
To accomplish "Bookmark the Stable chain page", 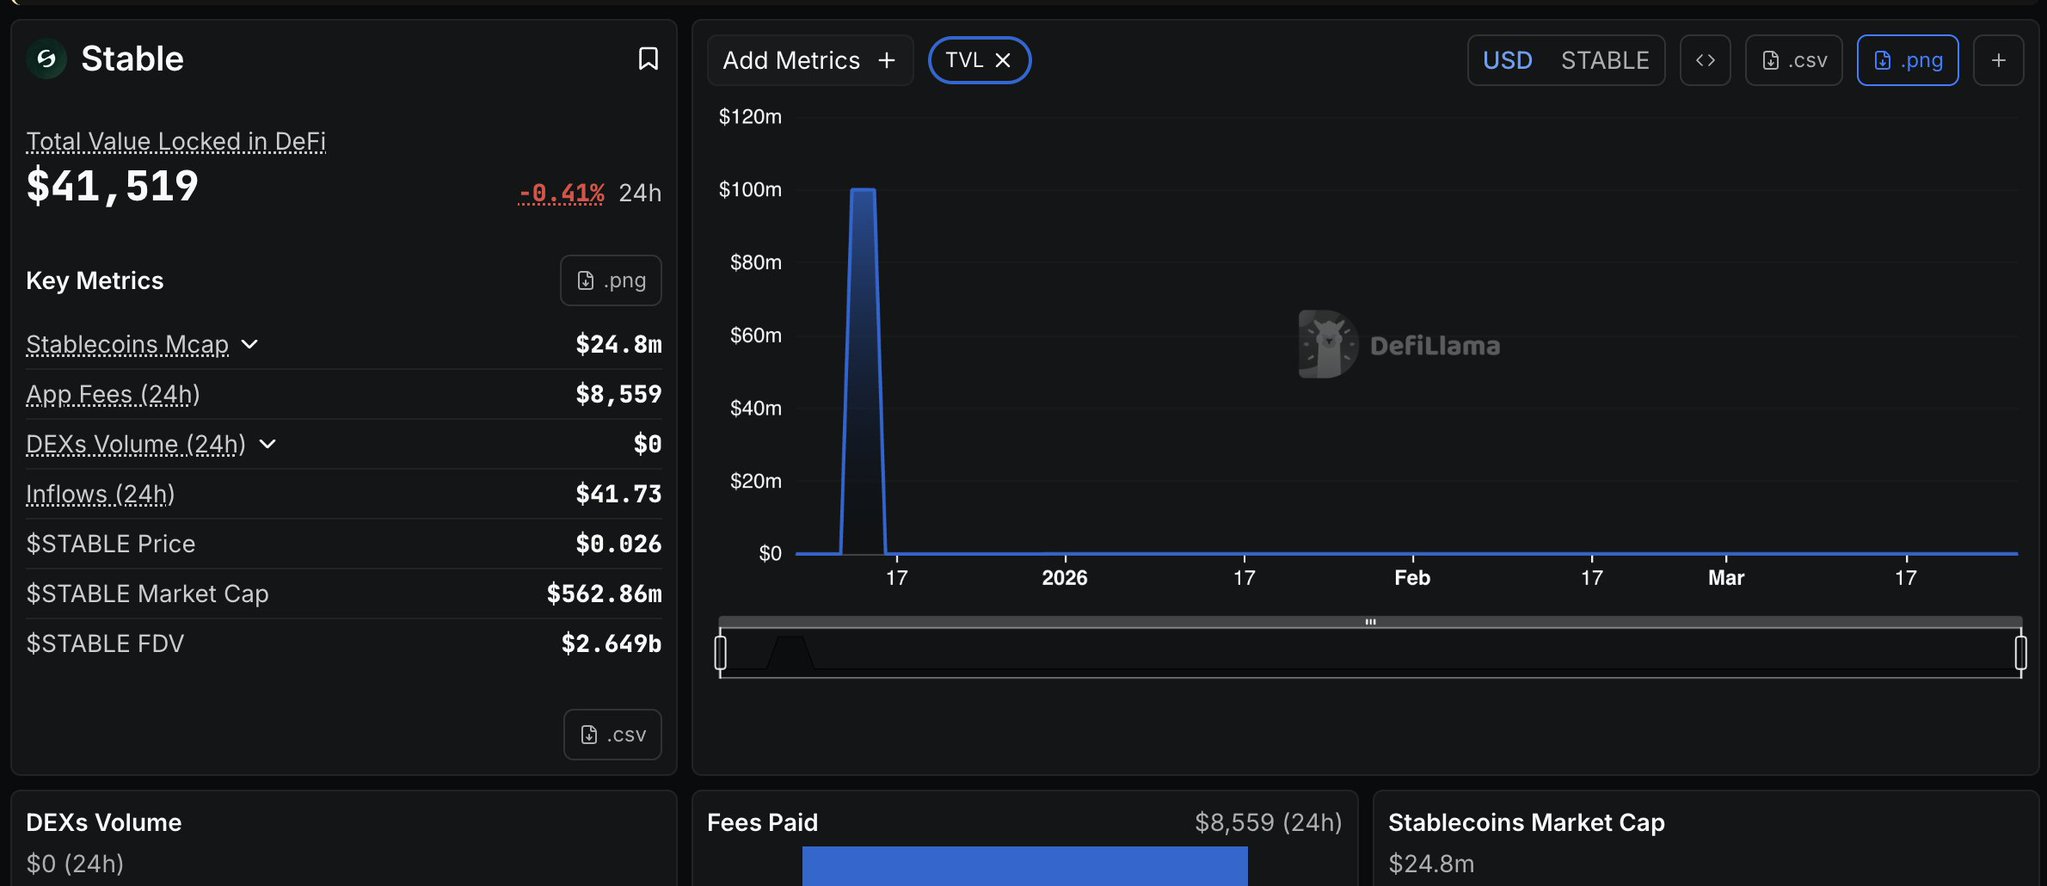I will 648,59.
